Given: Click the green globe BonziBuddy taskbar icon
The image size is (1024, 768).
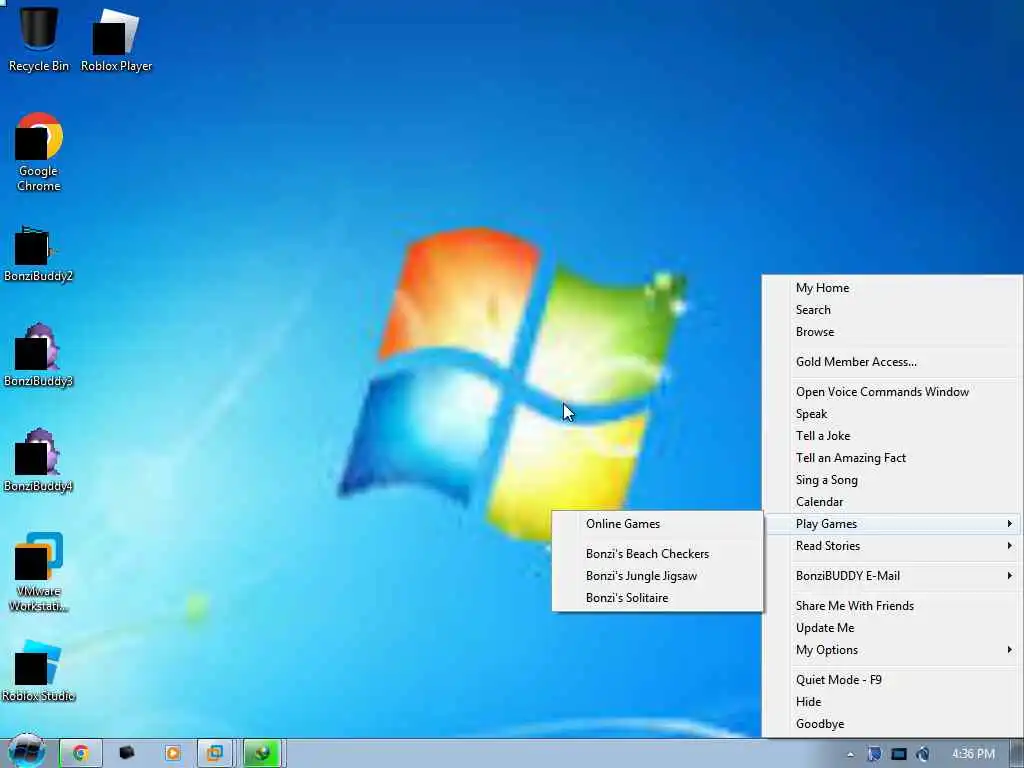Looking at the screenshot, I should 263,753.
